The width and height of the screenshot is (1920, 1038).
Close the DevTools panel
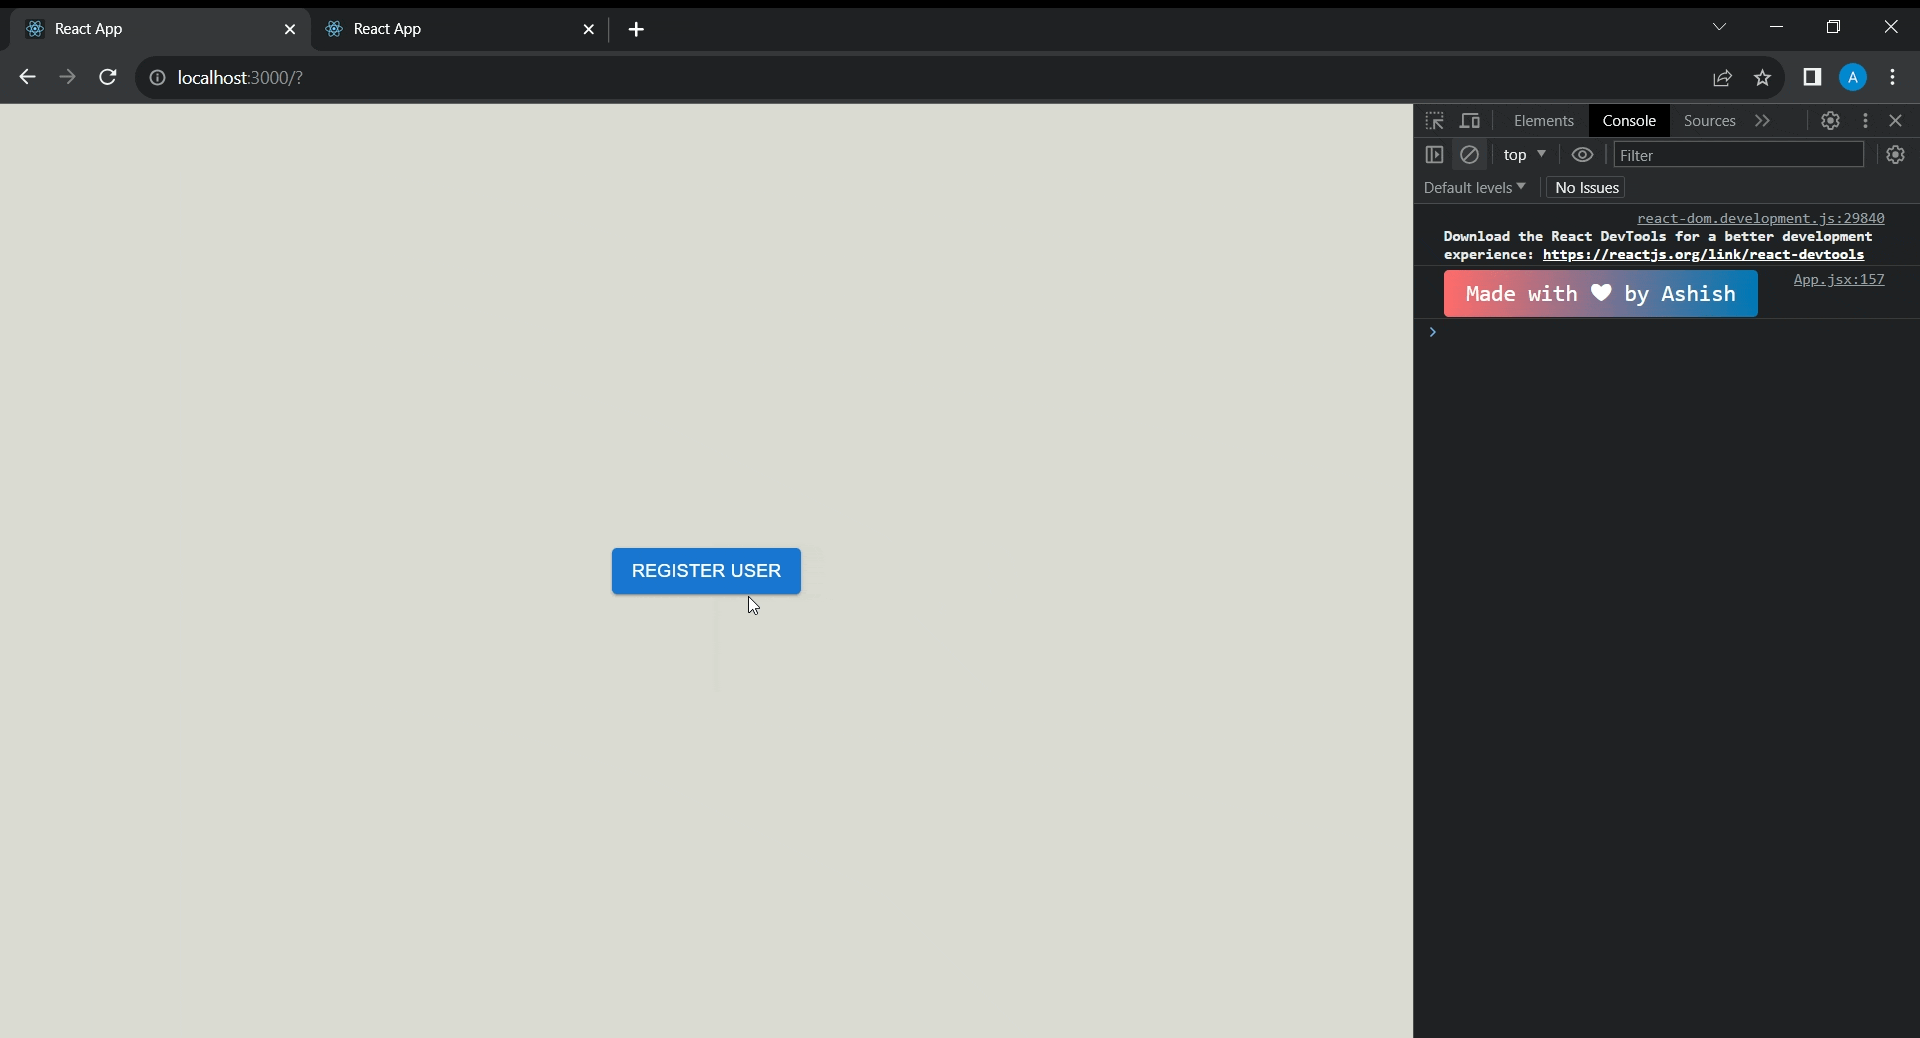[x=1896, y=121]
